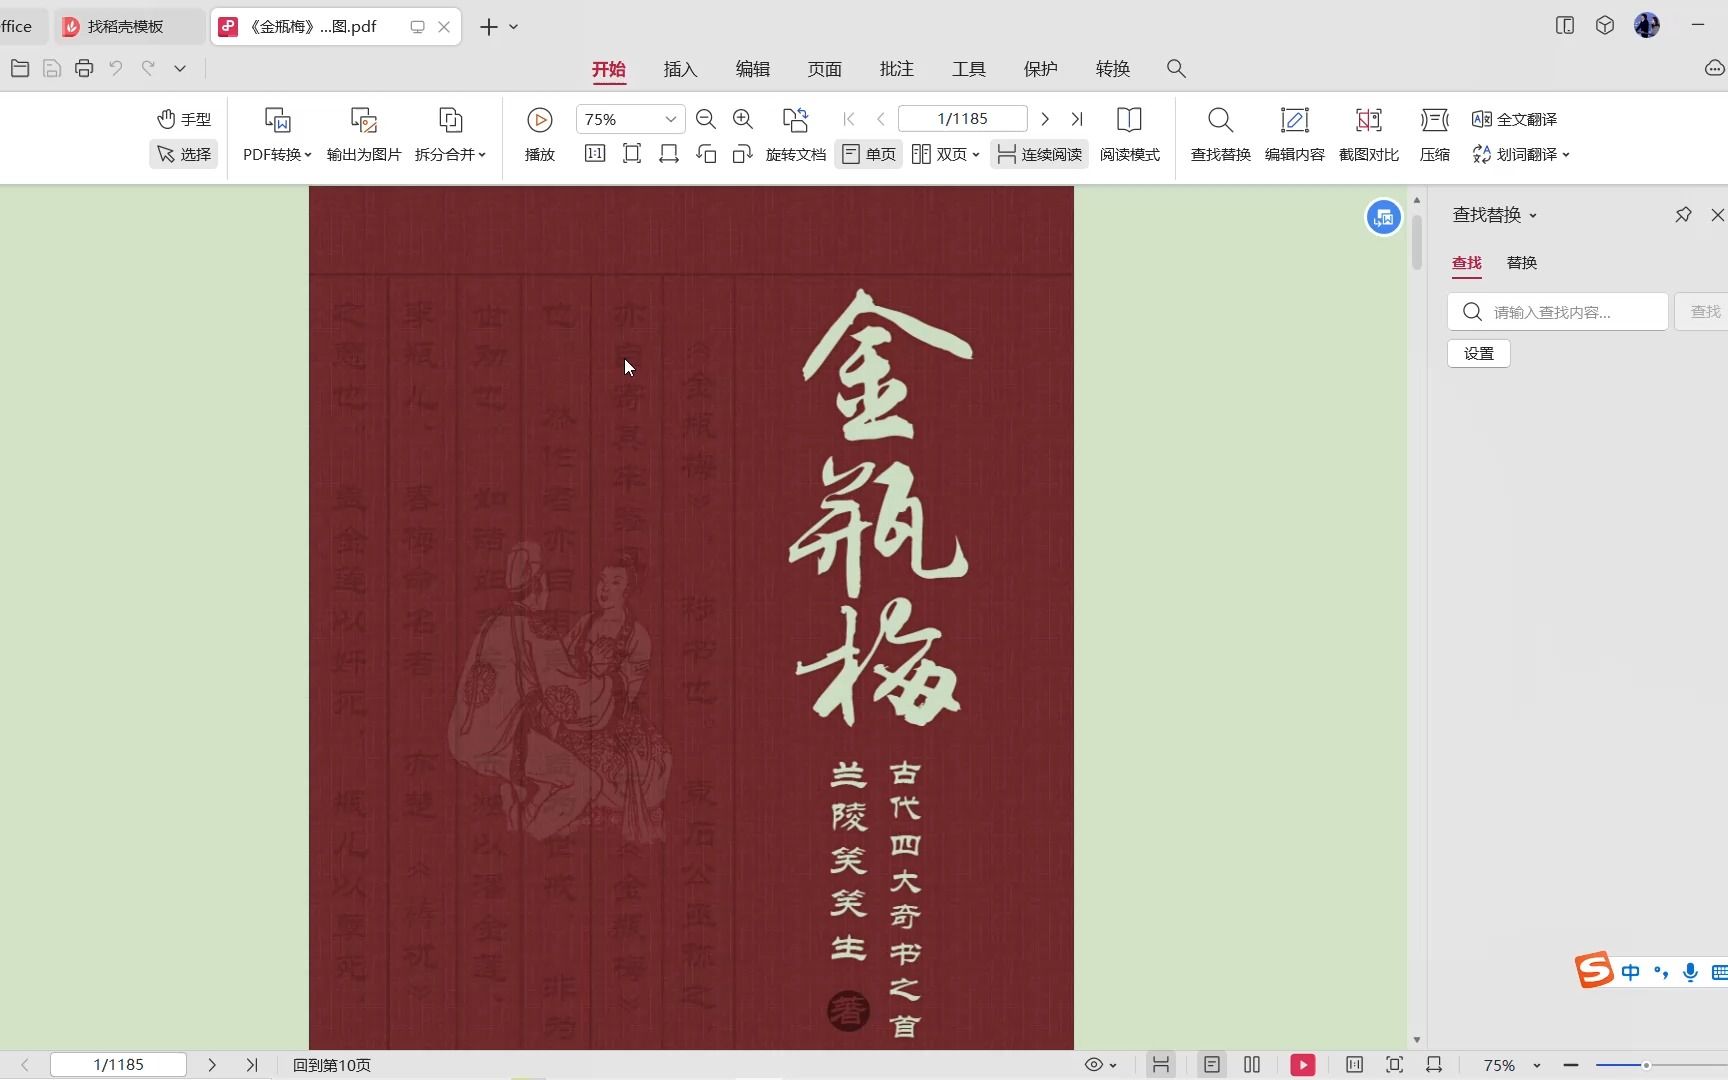Click 全文翻译 full text translation

click(x=1514, y=119)
